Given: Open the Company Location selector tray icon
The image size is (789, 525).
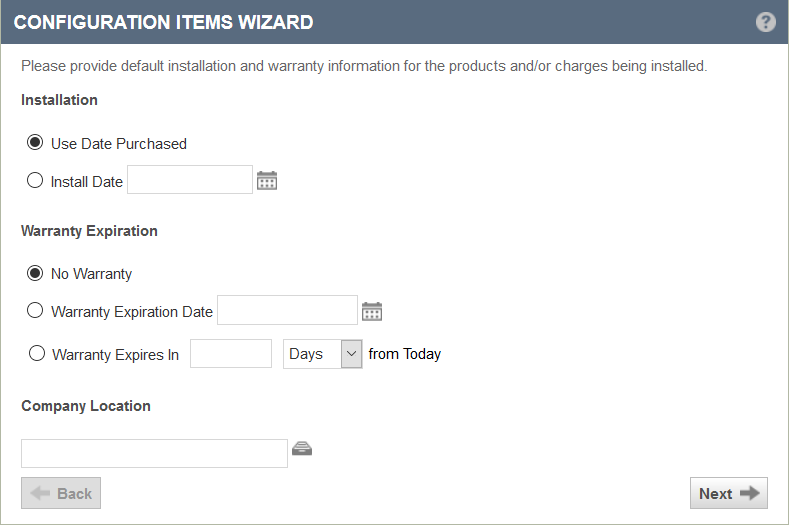Looking at the screenshot, I should point(302,448).
